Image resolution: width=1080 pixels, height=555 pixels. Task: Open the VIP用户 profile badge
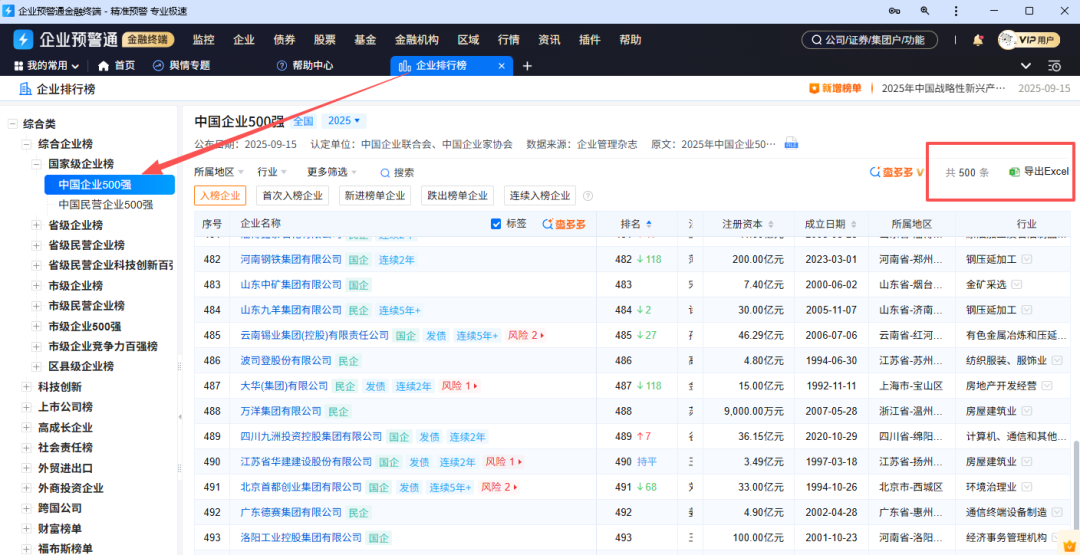pyautogui.click(x=1029, y=40)
